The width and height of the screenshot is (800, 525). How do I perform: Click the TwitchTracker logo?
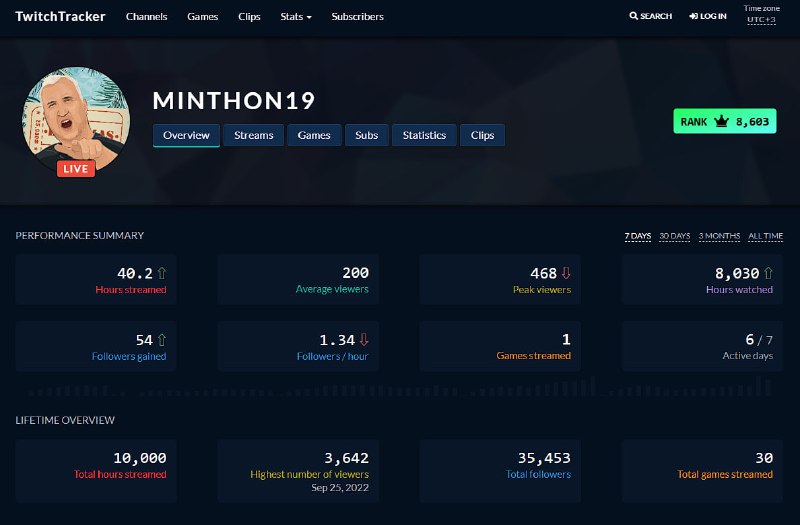pos(60,17)
